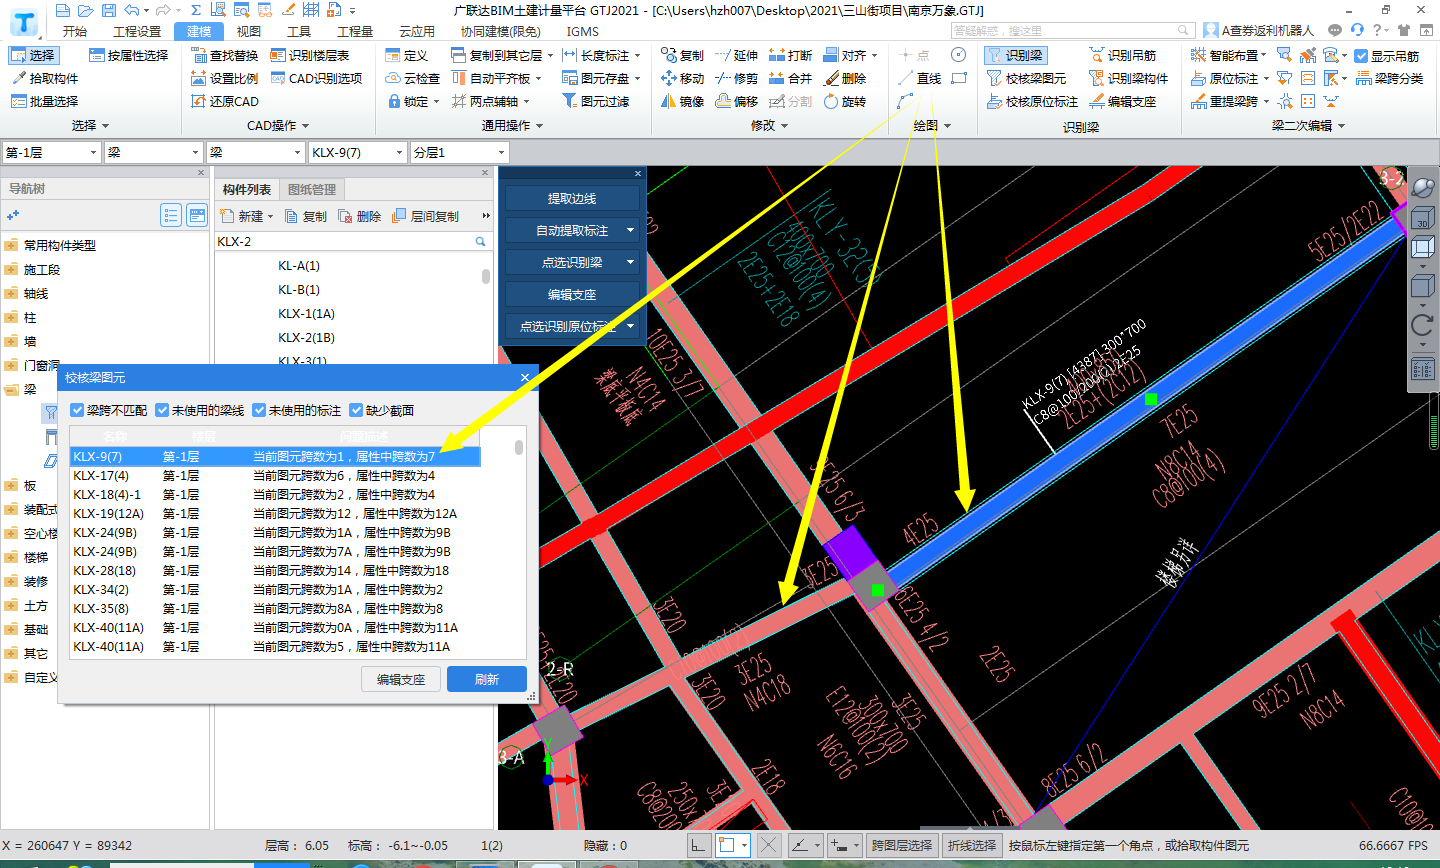Screen dimensions: 1440x868
Task: Switch to the 开始 ribbon tab
Action: point(74,31)
